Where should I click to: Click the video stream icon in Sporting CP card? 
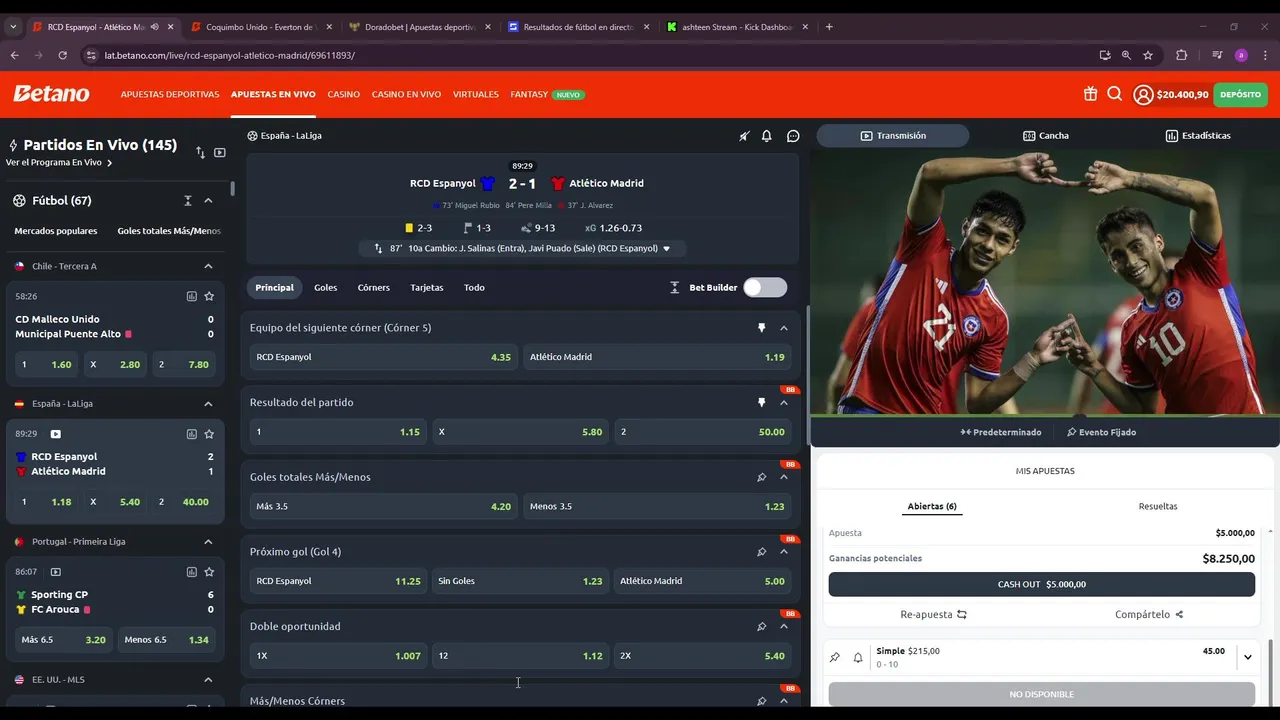click(x=55, y=572)
